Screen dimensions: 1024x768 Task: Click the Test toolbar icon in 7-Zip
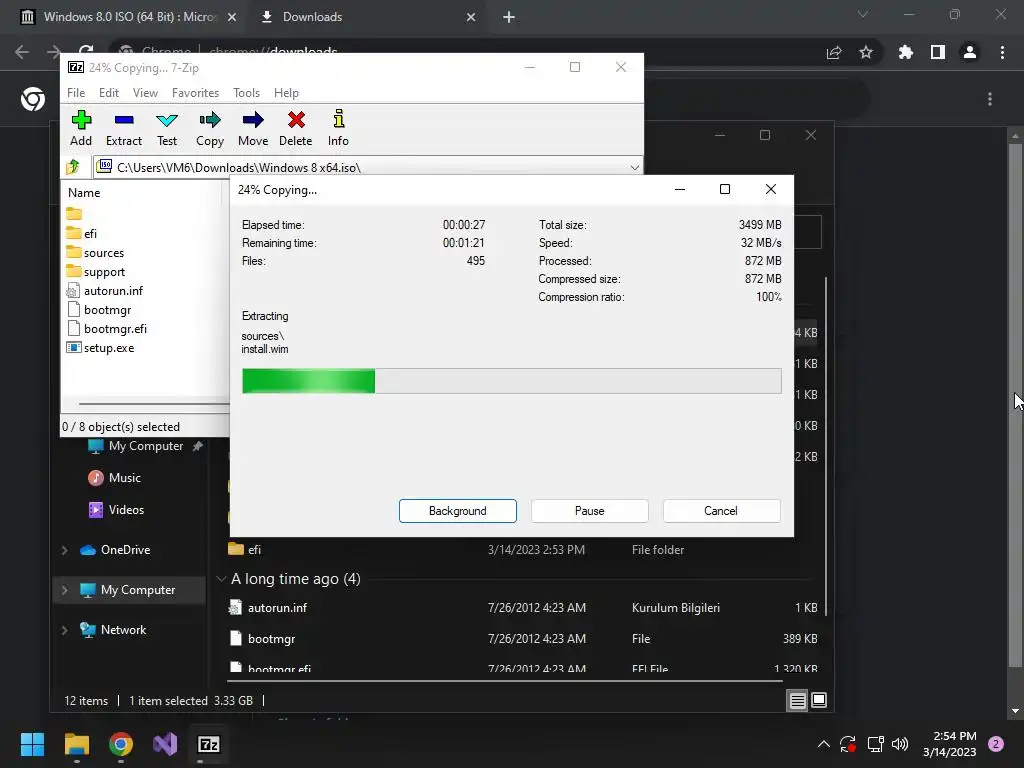[x=167, y=128]
